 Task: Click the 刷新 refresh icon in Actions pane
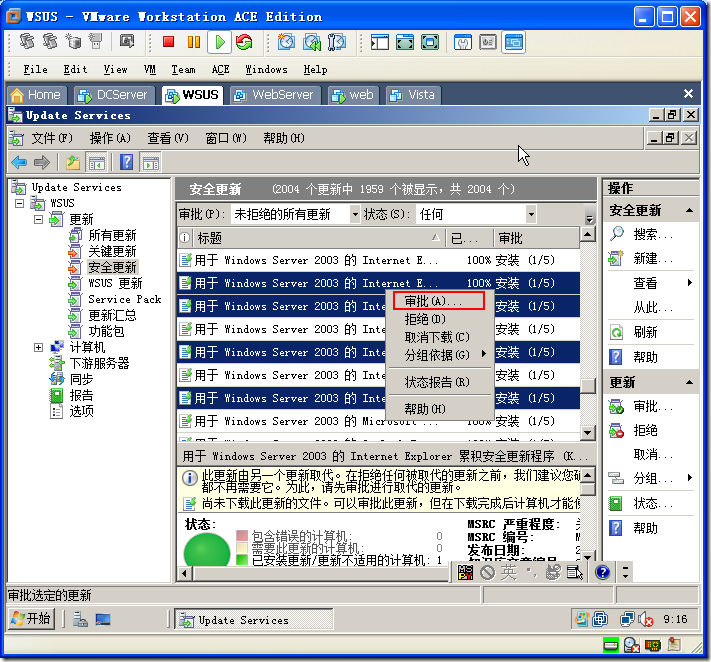point(616,332)
